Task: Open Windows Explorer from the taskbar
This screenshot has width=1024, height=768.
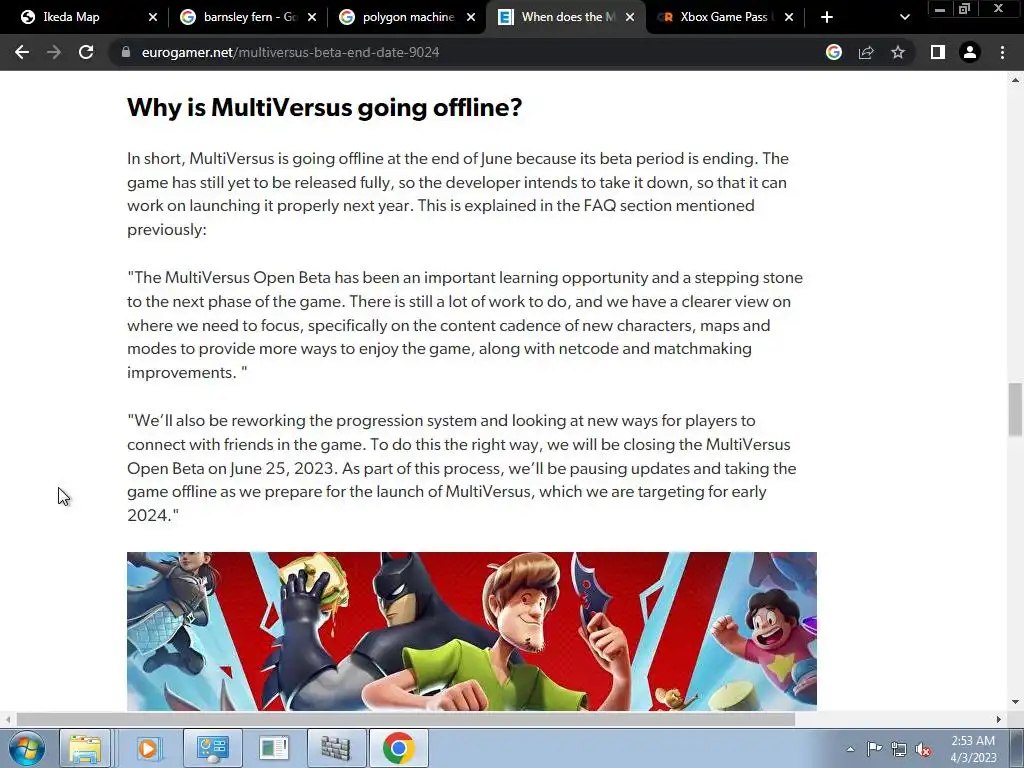Action: [85, 748]
